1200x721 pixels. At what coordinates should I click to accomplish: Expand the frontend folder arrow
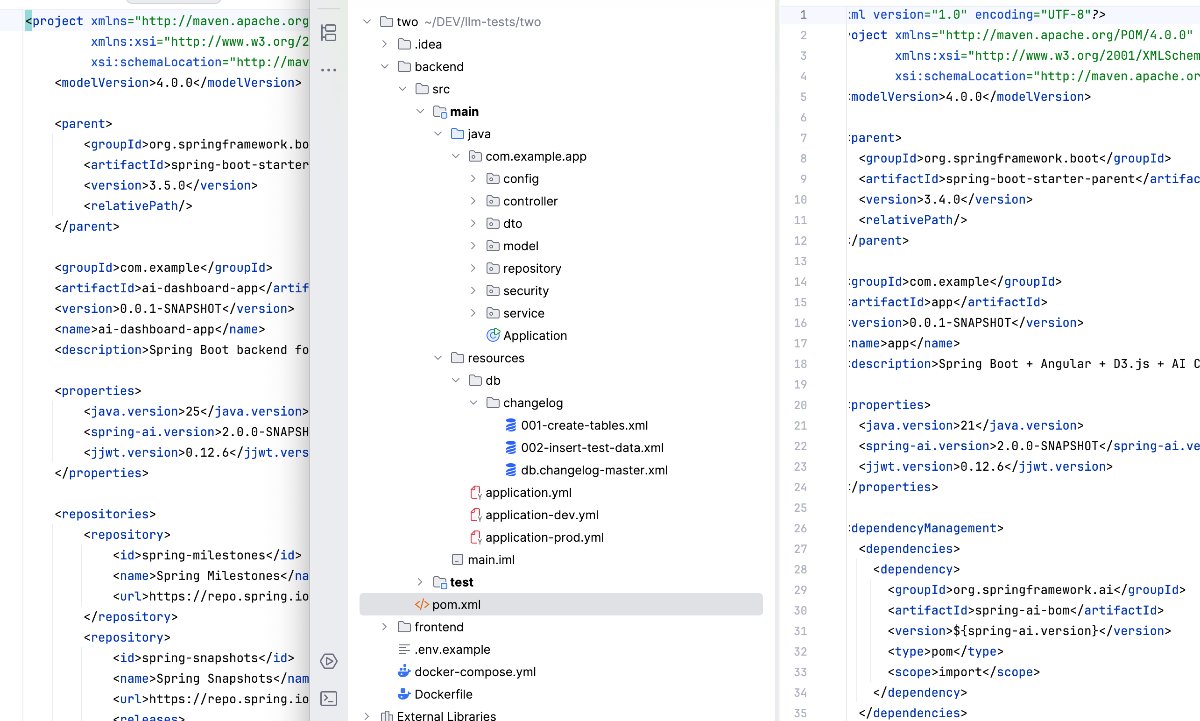coord(385,627)
